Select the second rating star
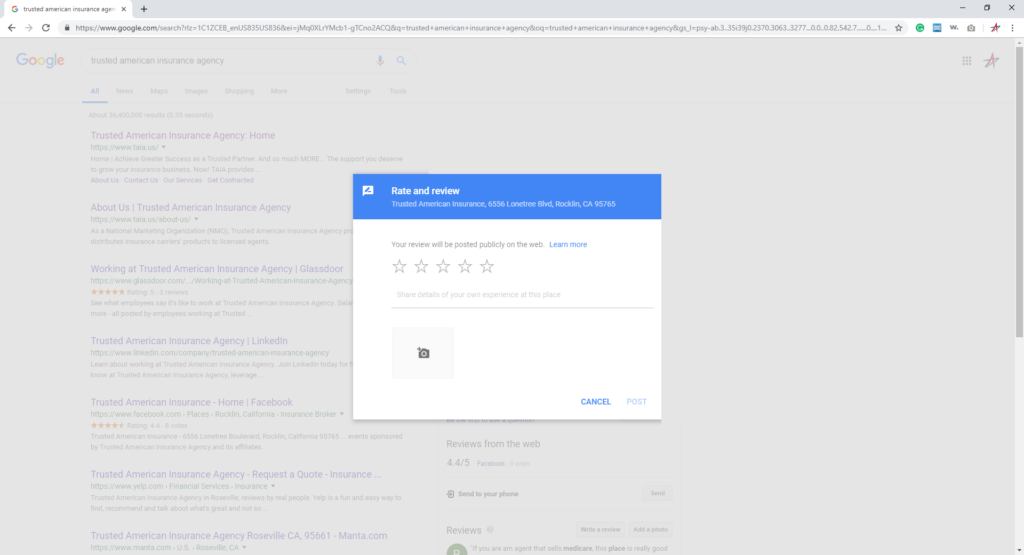The width and height of the screenshot is (1024, 555). (421, 266)
